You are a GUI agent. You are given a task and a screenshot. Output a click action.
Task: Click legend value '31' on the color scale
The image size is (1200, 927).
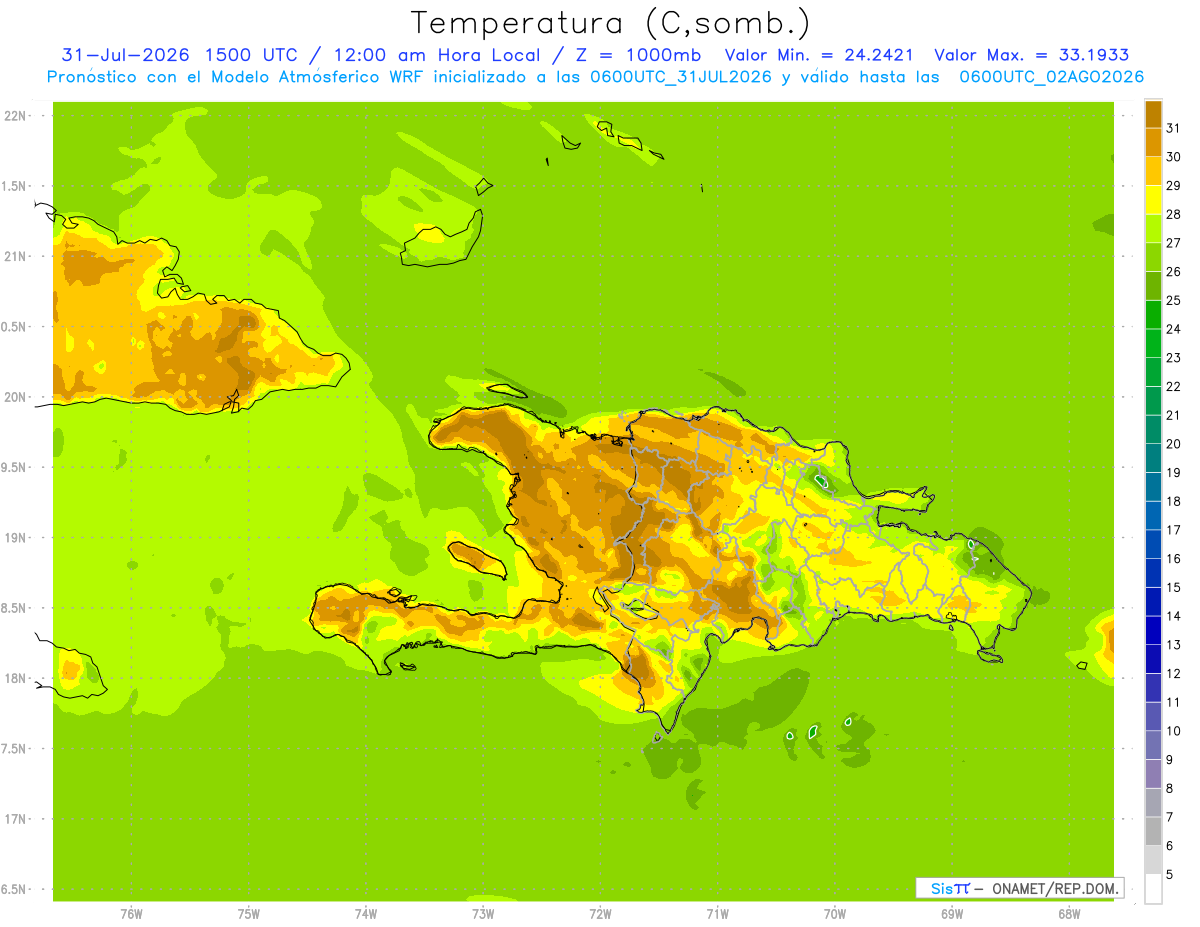(1173, 128)
